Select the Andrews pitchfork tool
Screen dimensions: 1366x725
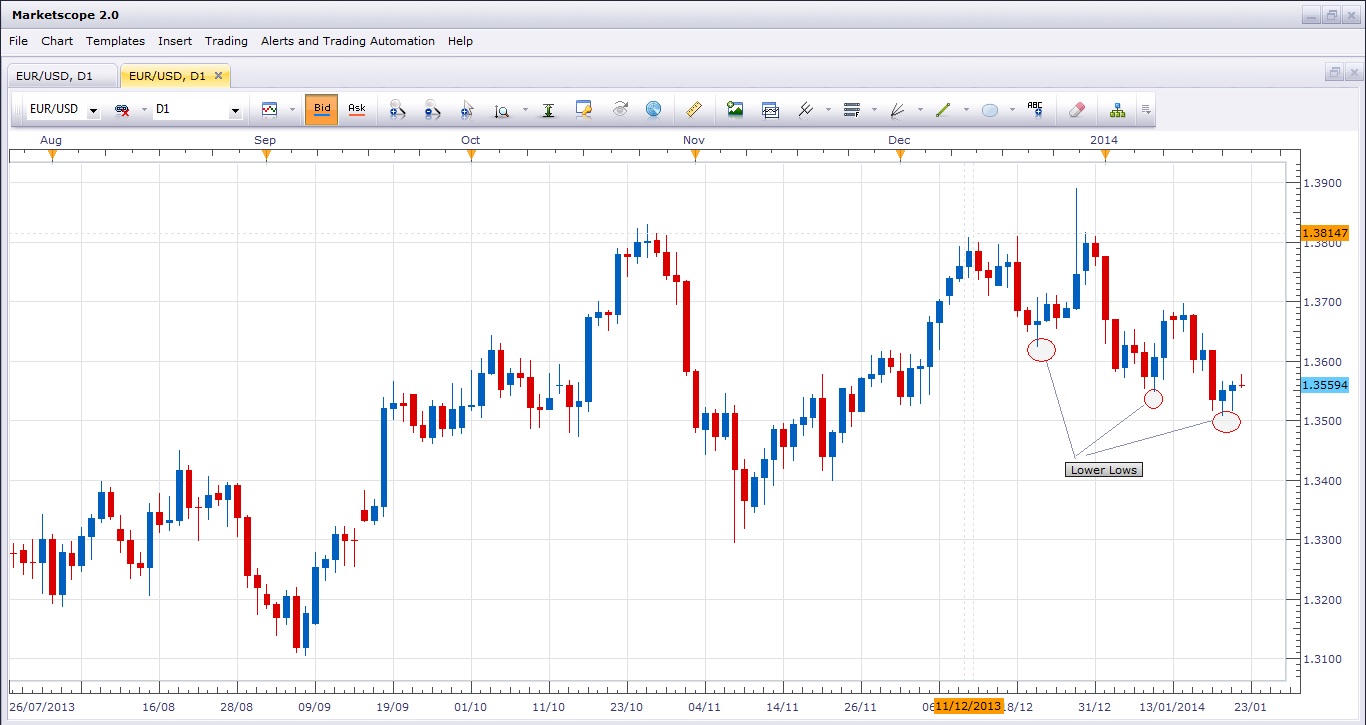pos(805,109)
